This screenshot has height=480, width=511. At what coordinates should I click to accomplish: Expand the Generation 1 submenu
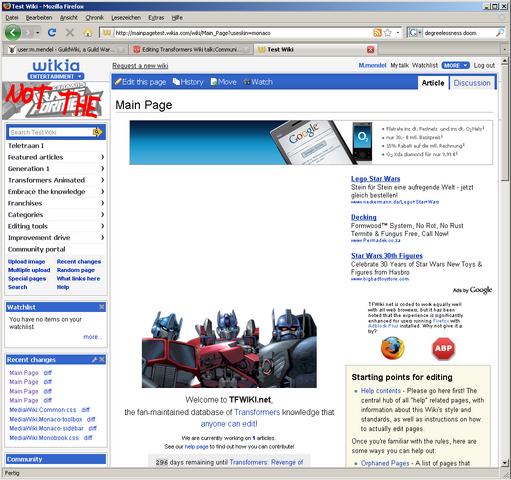[102, 168]
